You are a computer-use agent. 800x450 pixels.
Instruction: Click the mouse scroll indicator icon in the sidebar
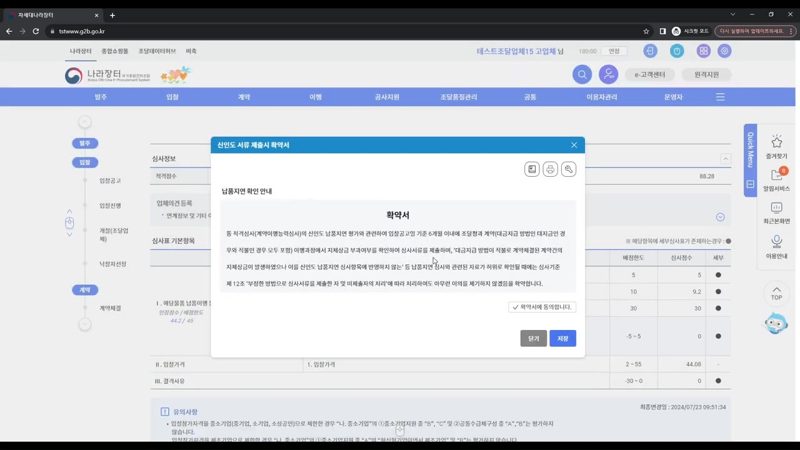(69, 223)
